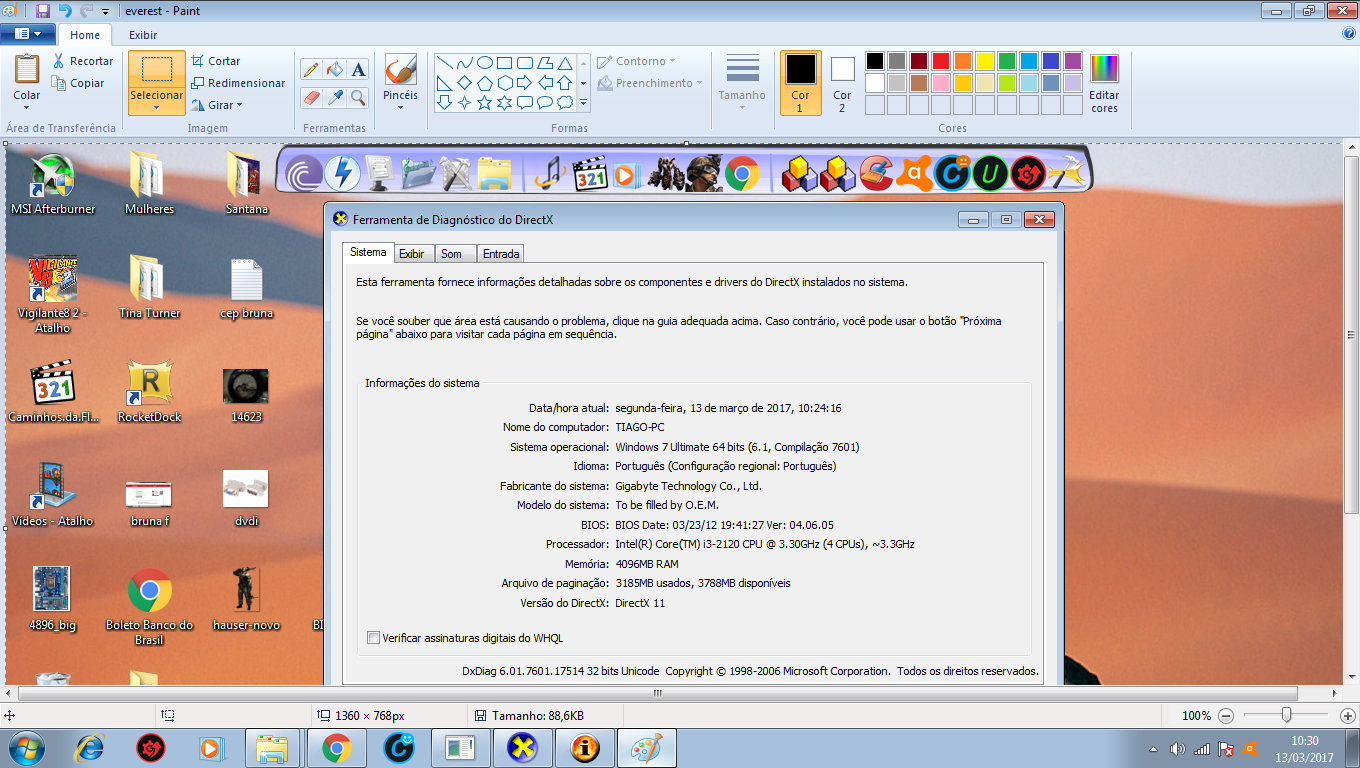The width and height of the screenshot is (1360, 768).
Task: Expand the Colar dropdown arrow
Action: (x=27, y=108)
